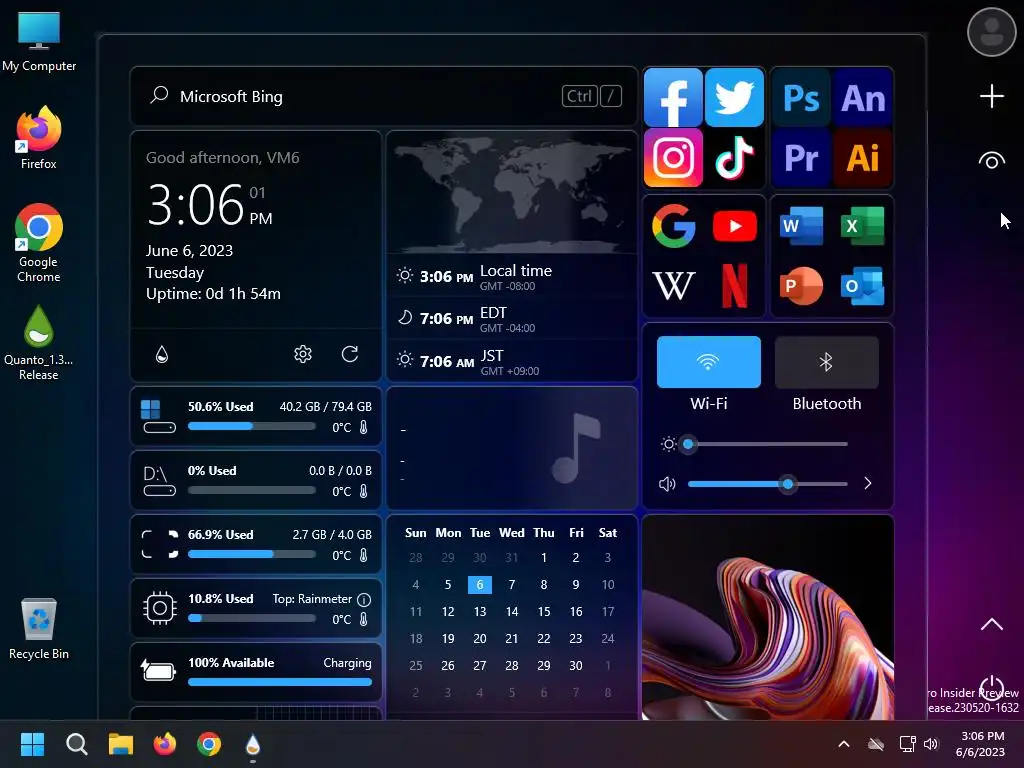Click the JST time zone row
Viewport: 1024px width, 768px height.
click(512, 361)
